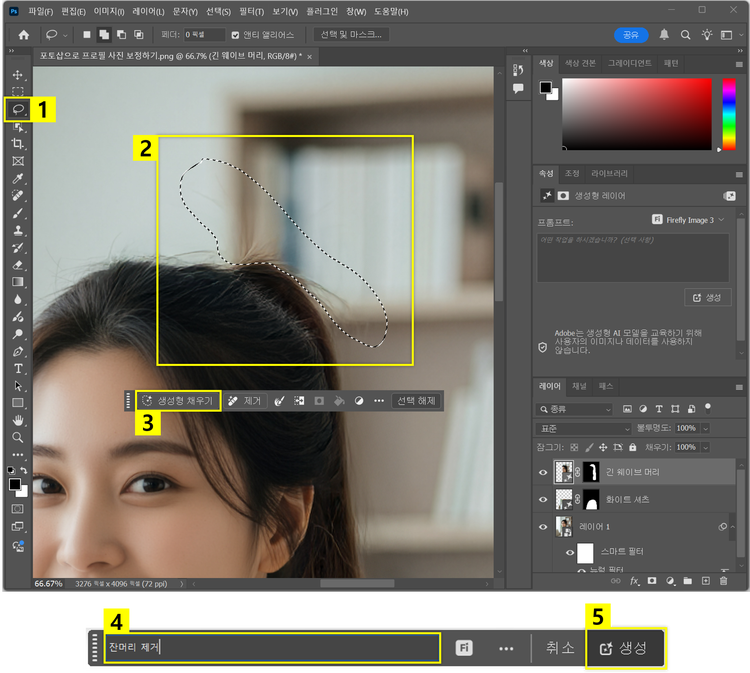Open the 필터(T) menu

coord(250,10)
